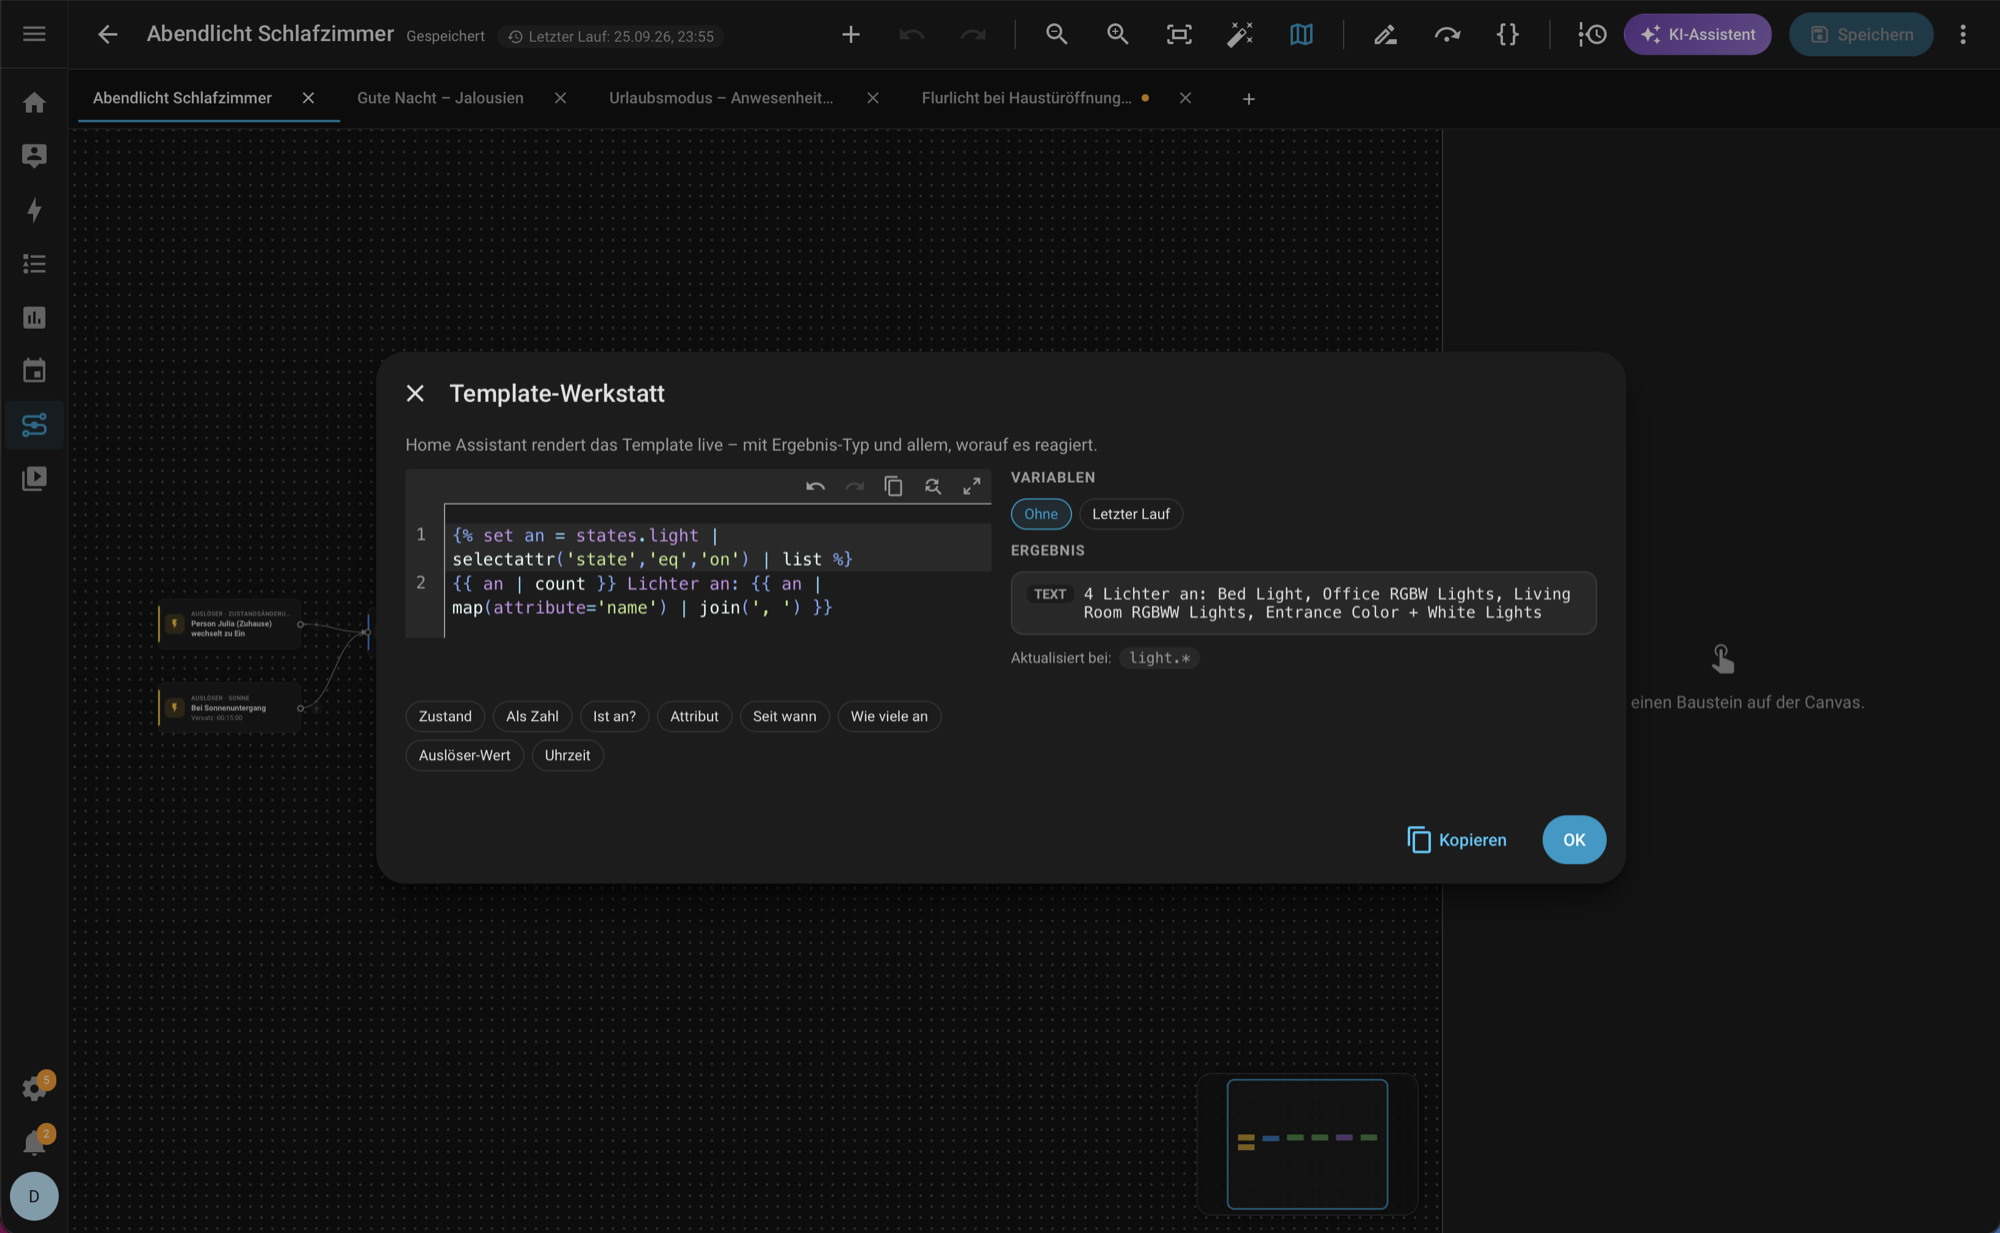Click the canvas minimap thumbnail
Screen dimensions: 2000x1233
pos(1307,1144)
